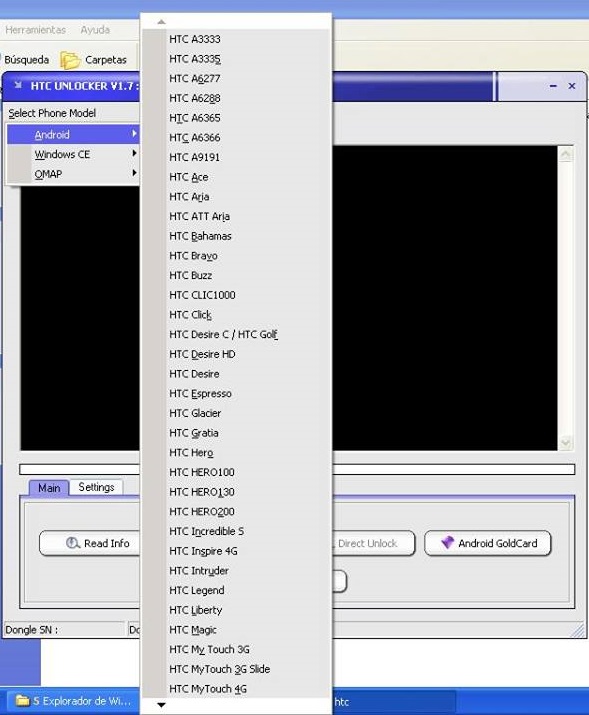Choose HTC Desire HD model

coord(236,354)
